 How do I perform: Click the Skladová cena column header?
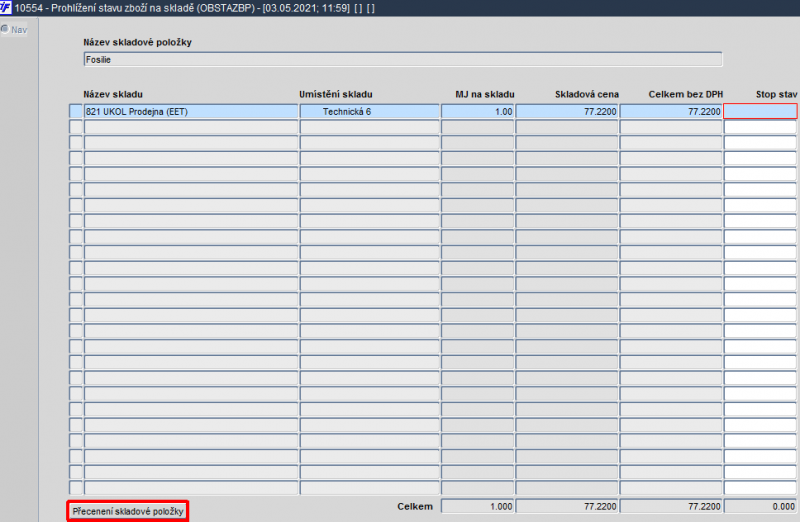click(x=587, y=94)
